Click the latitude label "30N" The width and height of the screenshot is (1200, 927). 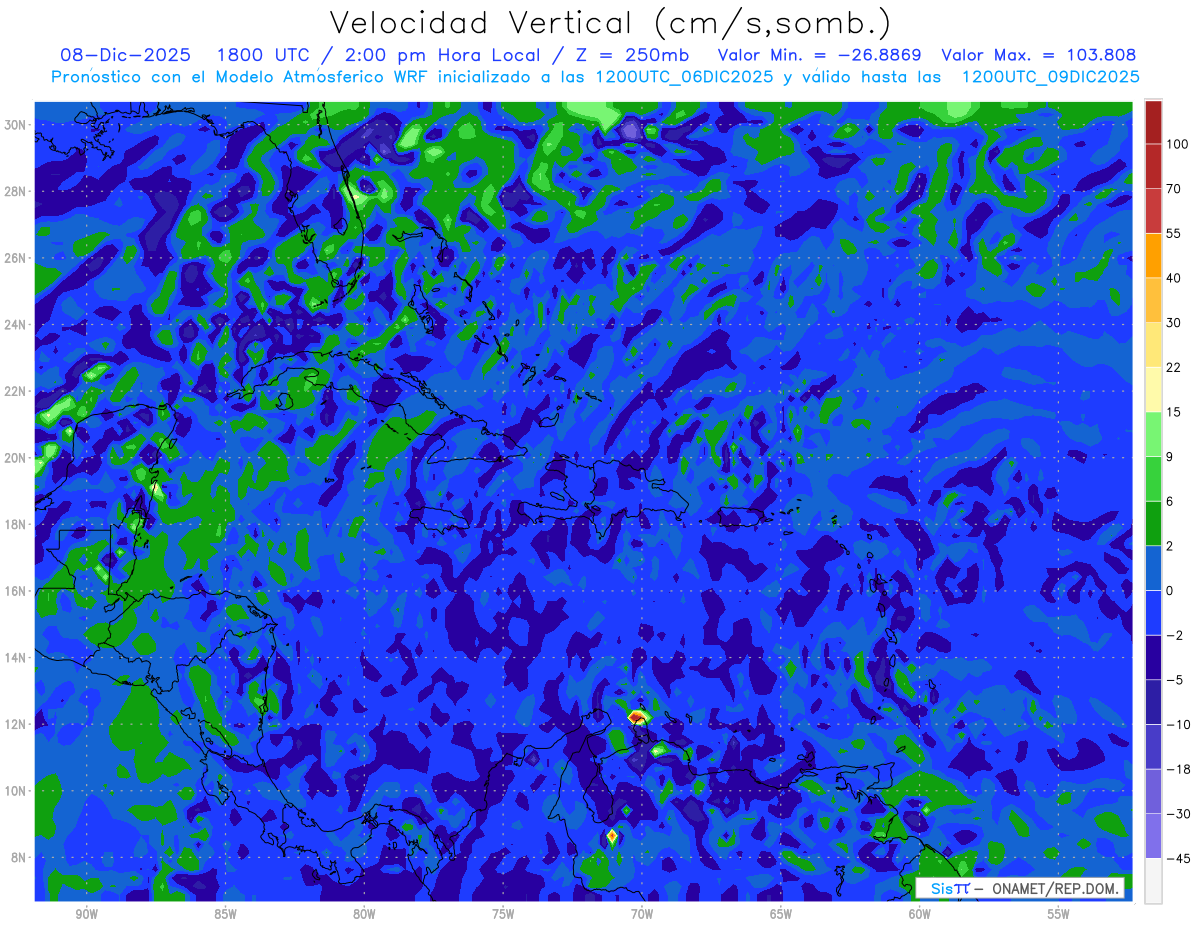click(x=17, y=125)
